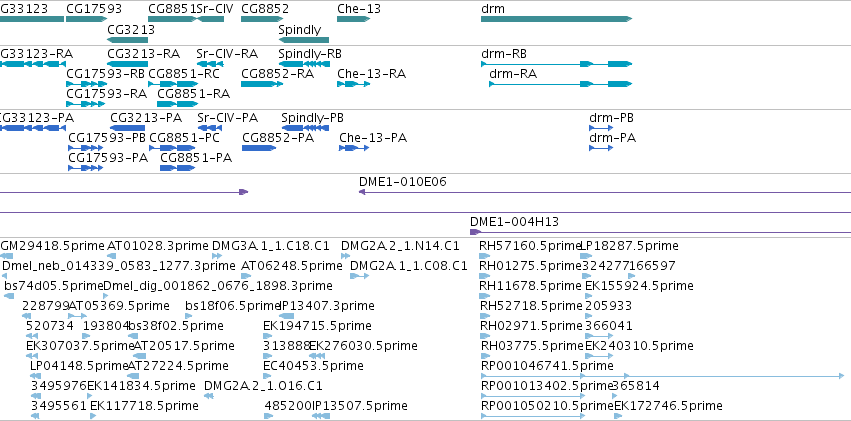Select the drm-PB protein feature

point(601,128)
